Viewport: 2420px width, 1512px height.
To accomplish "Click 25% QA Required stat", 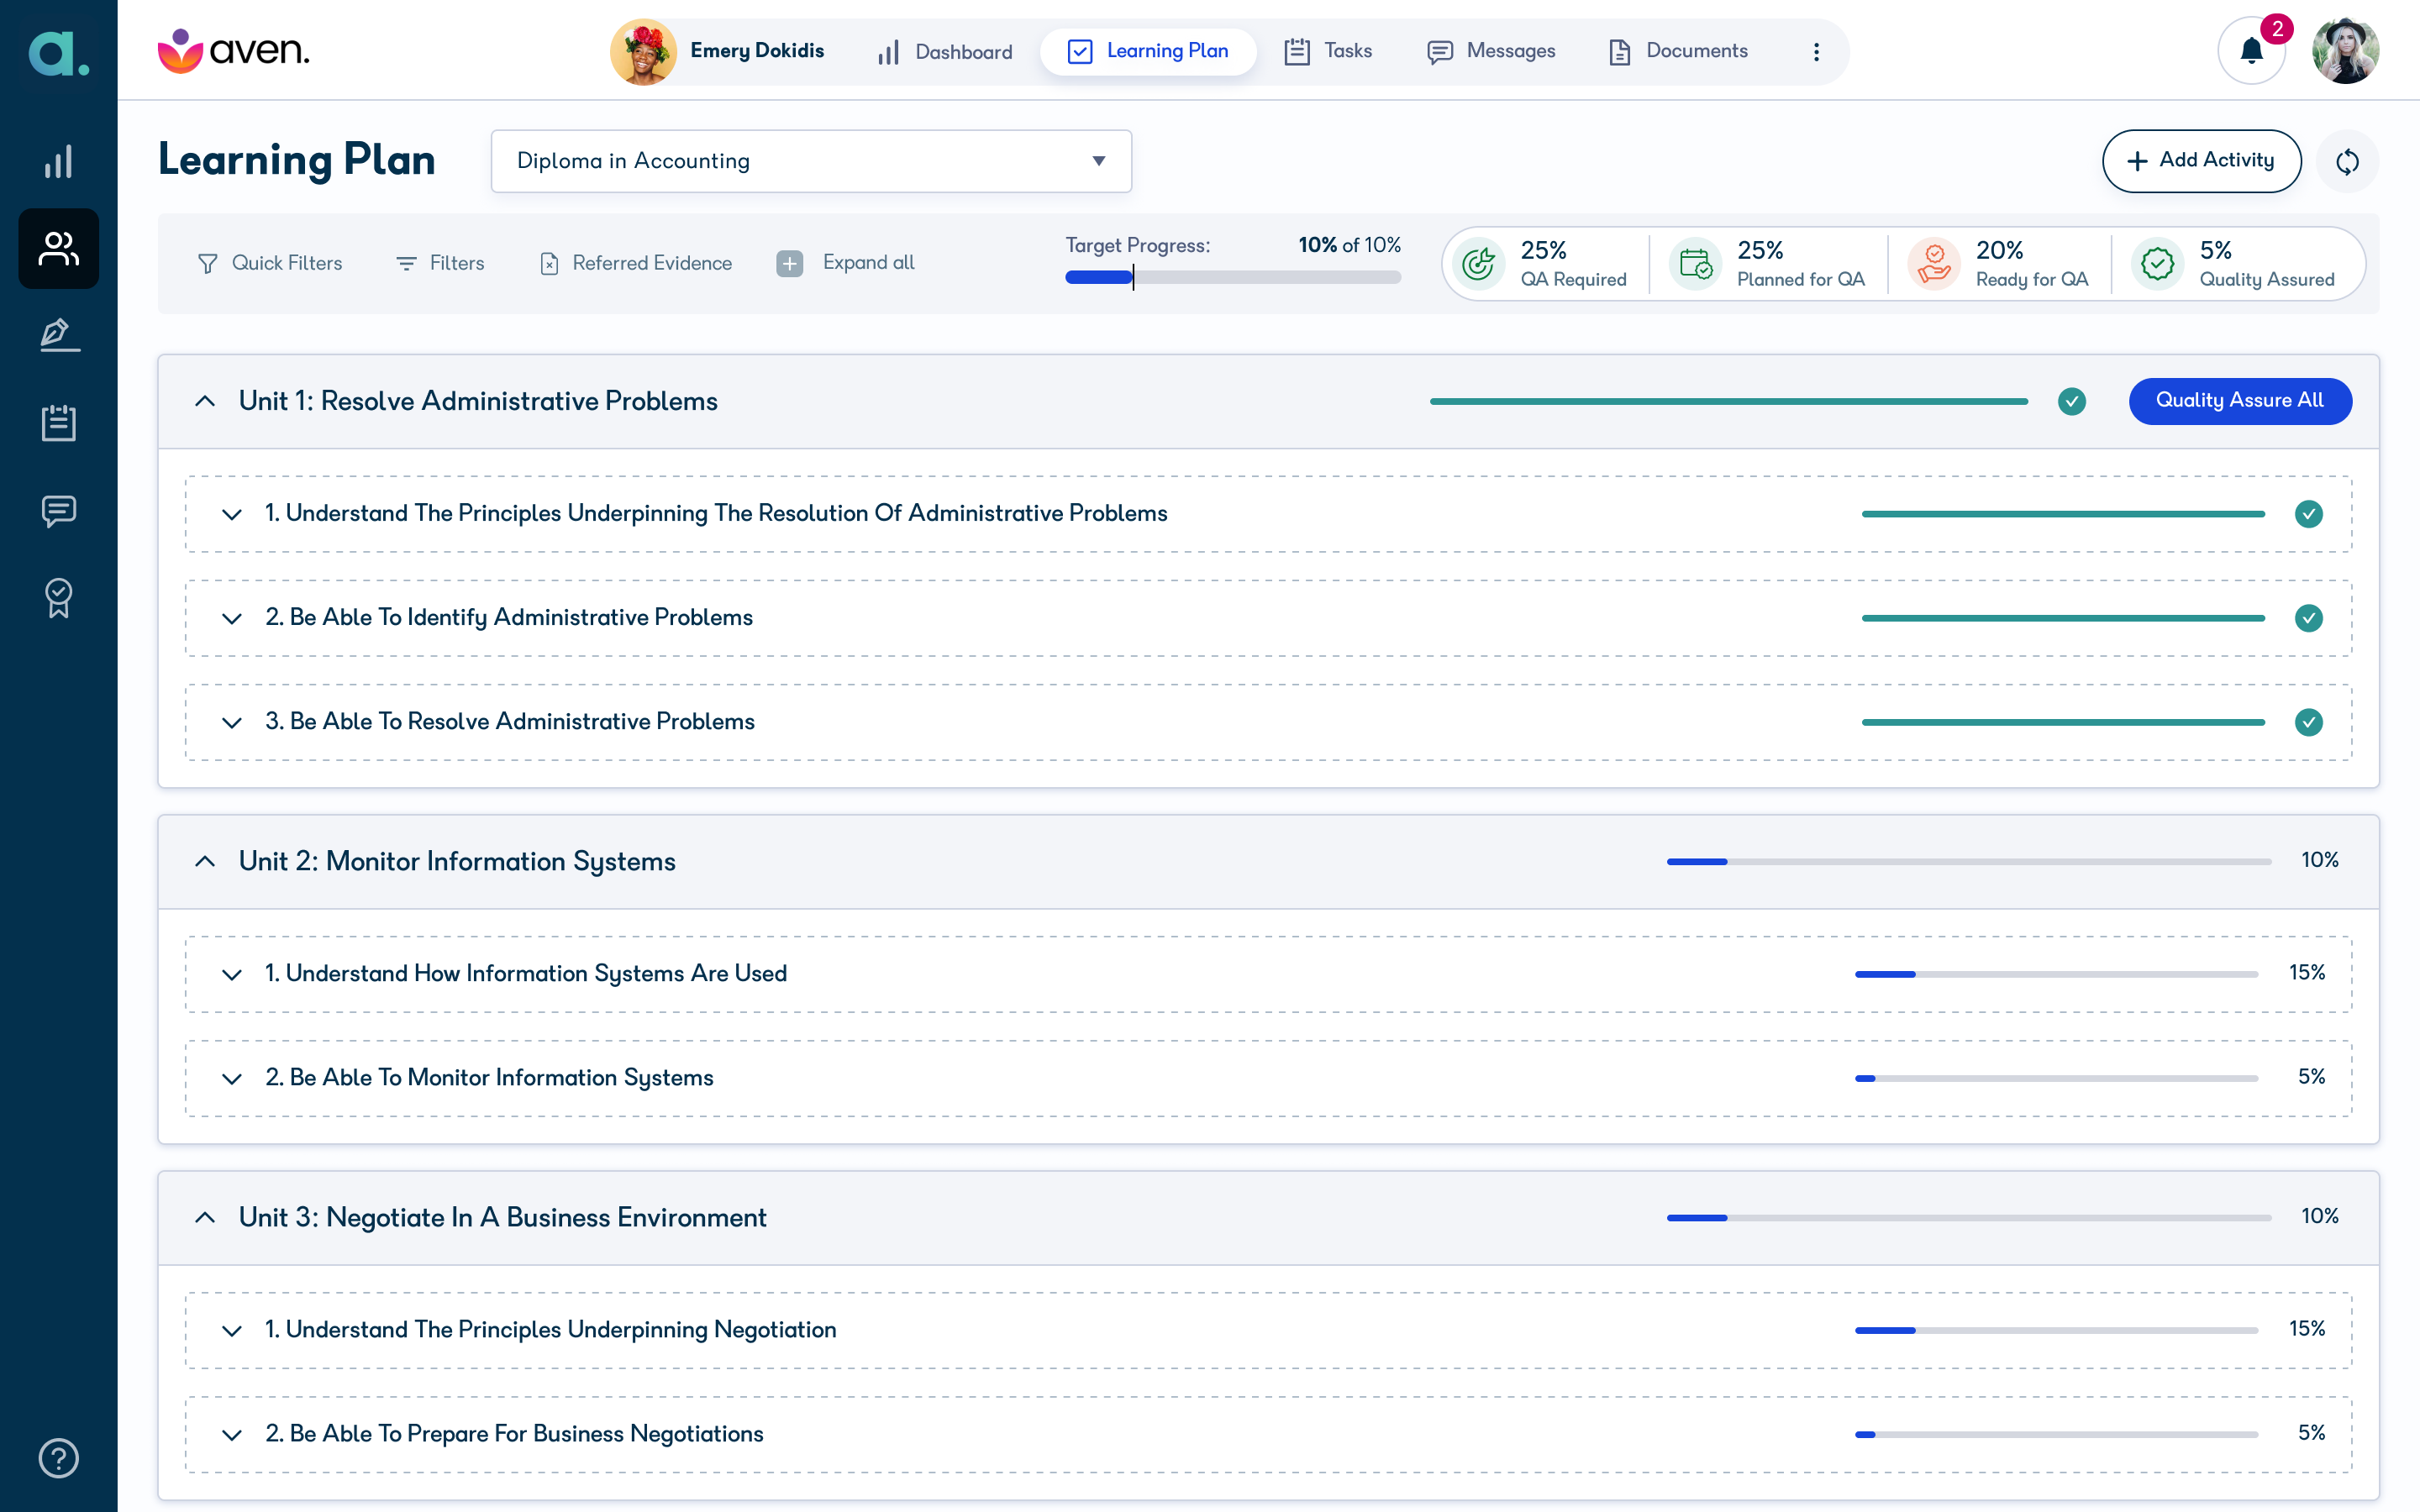I will coord(1541,264).
